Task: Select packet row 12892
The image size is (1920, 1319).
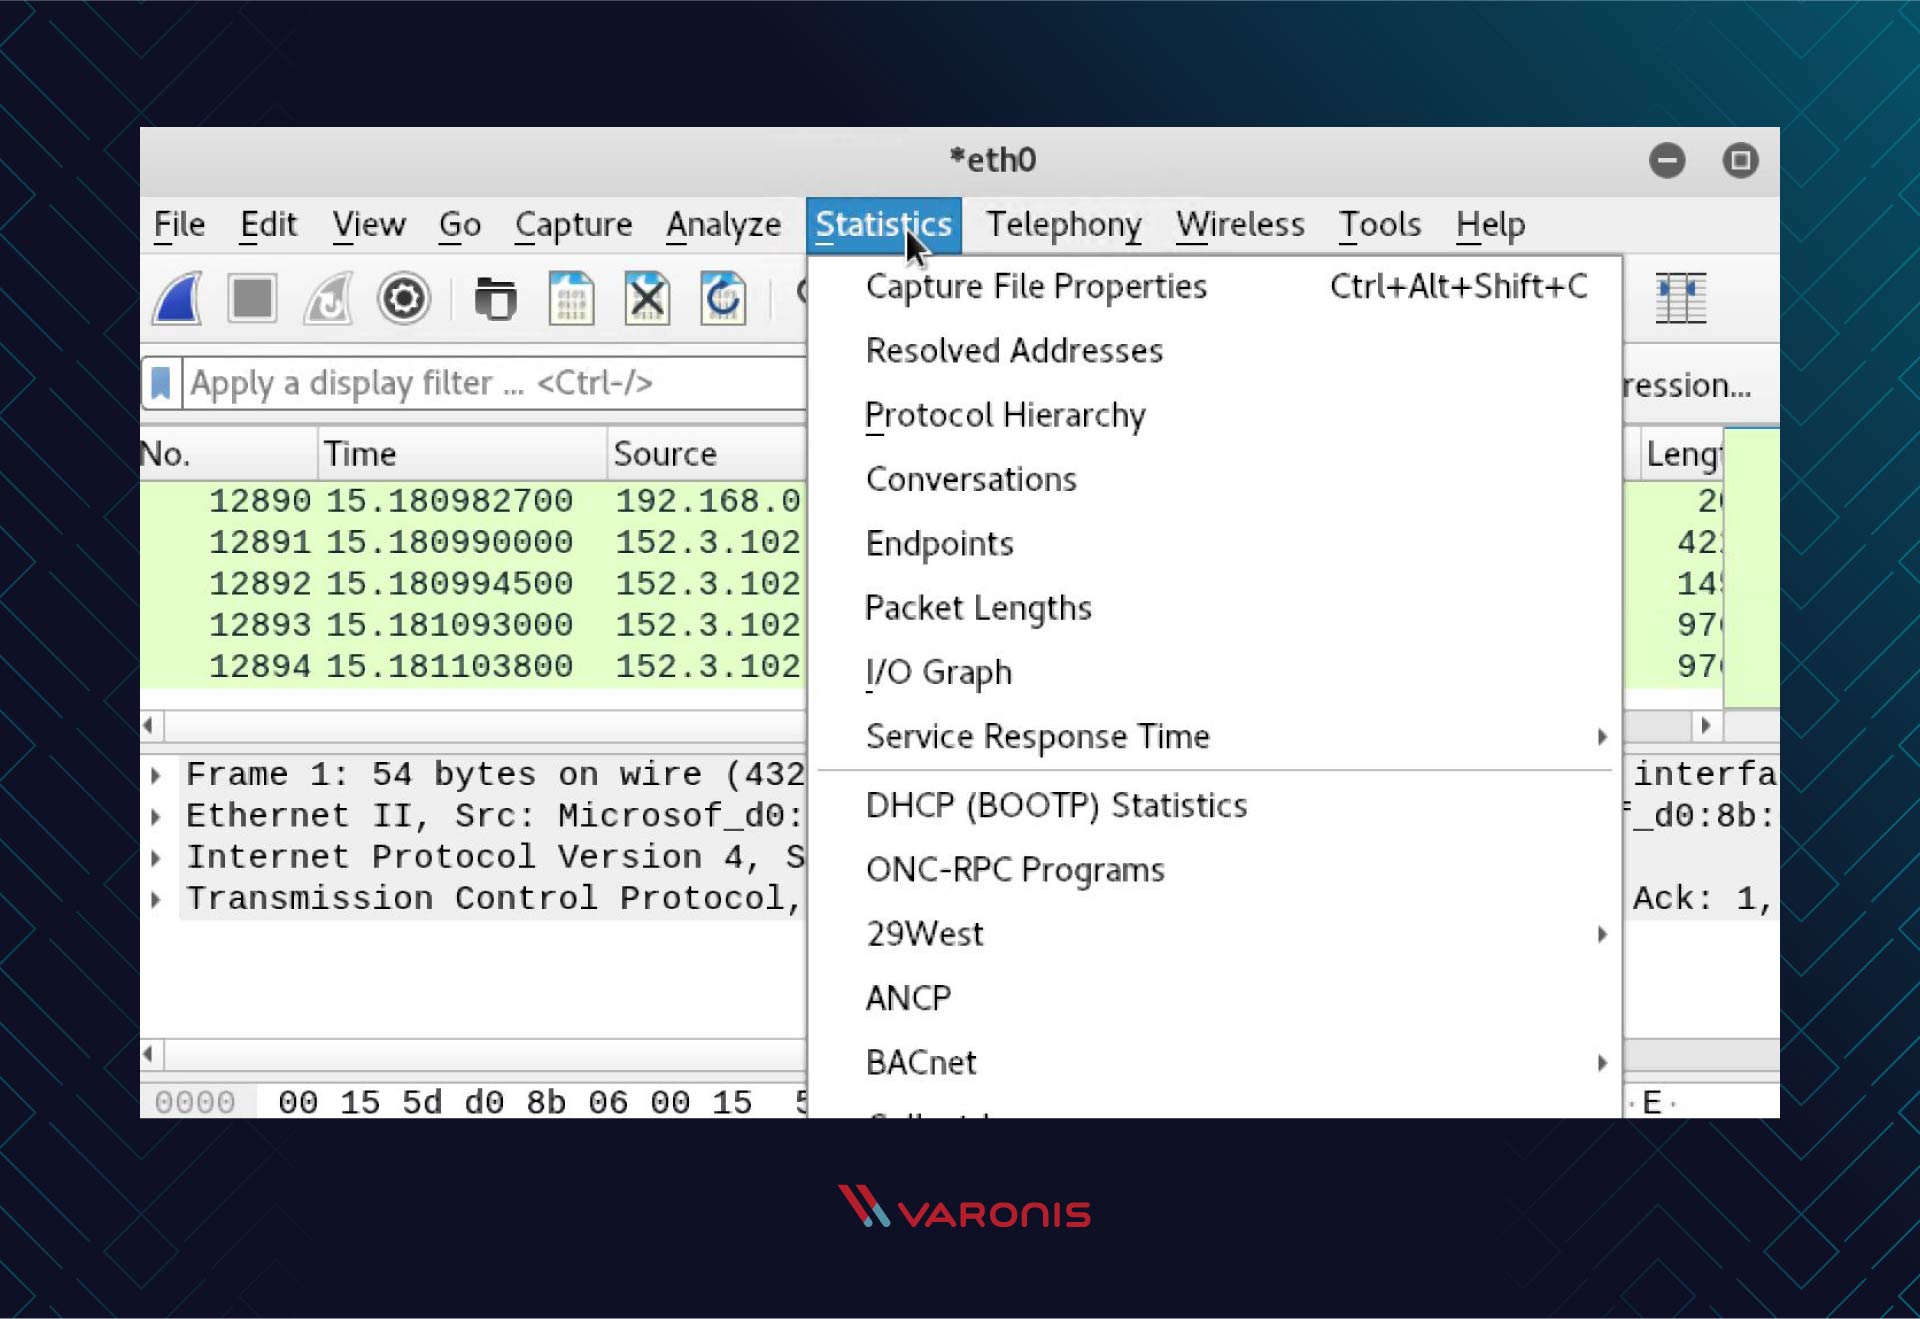Action: [473, 583]
